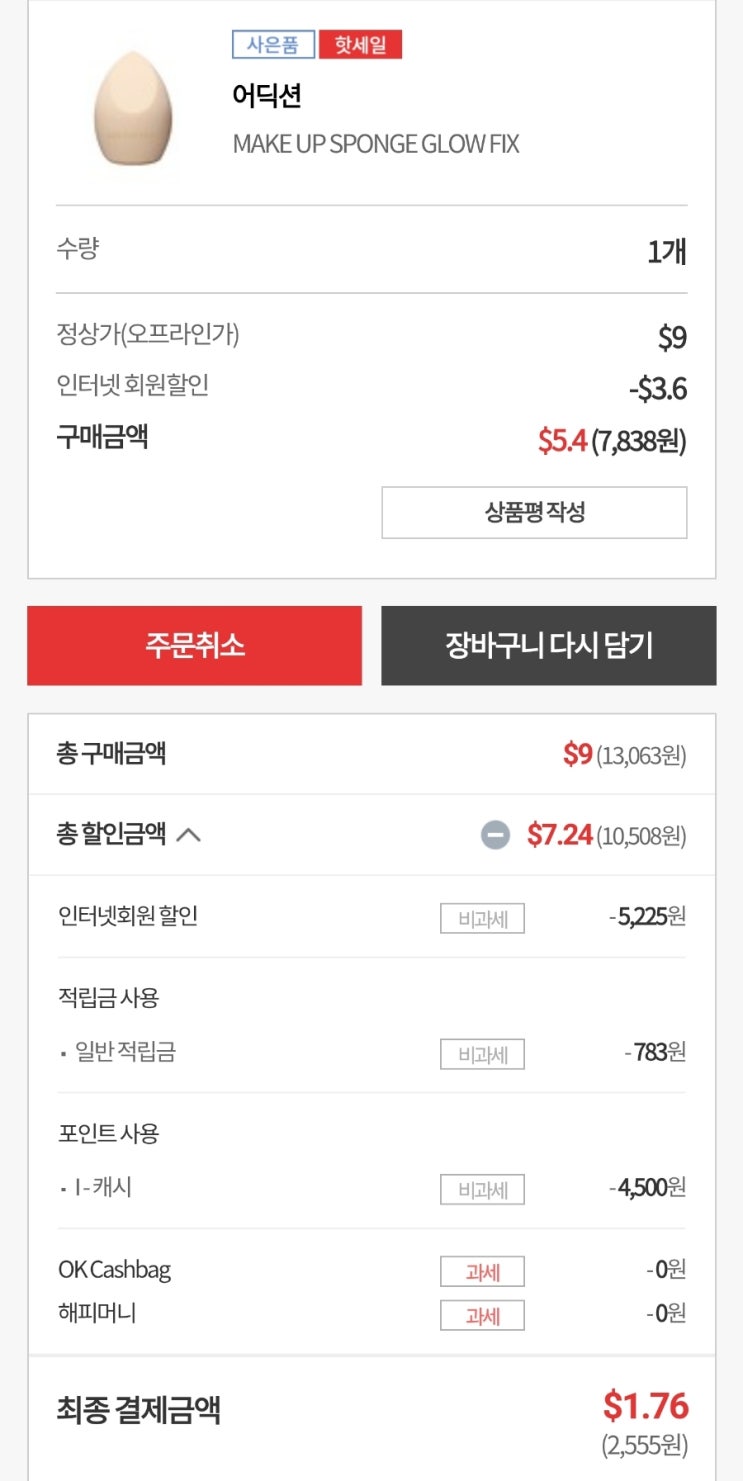Open MAKE UP SPONGE GLOW FIX product
The height and width of the screenshot is (1481, 743).
(x=376, y=144)
